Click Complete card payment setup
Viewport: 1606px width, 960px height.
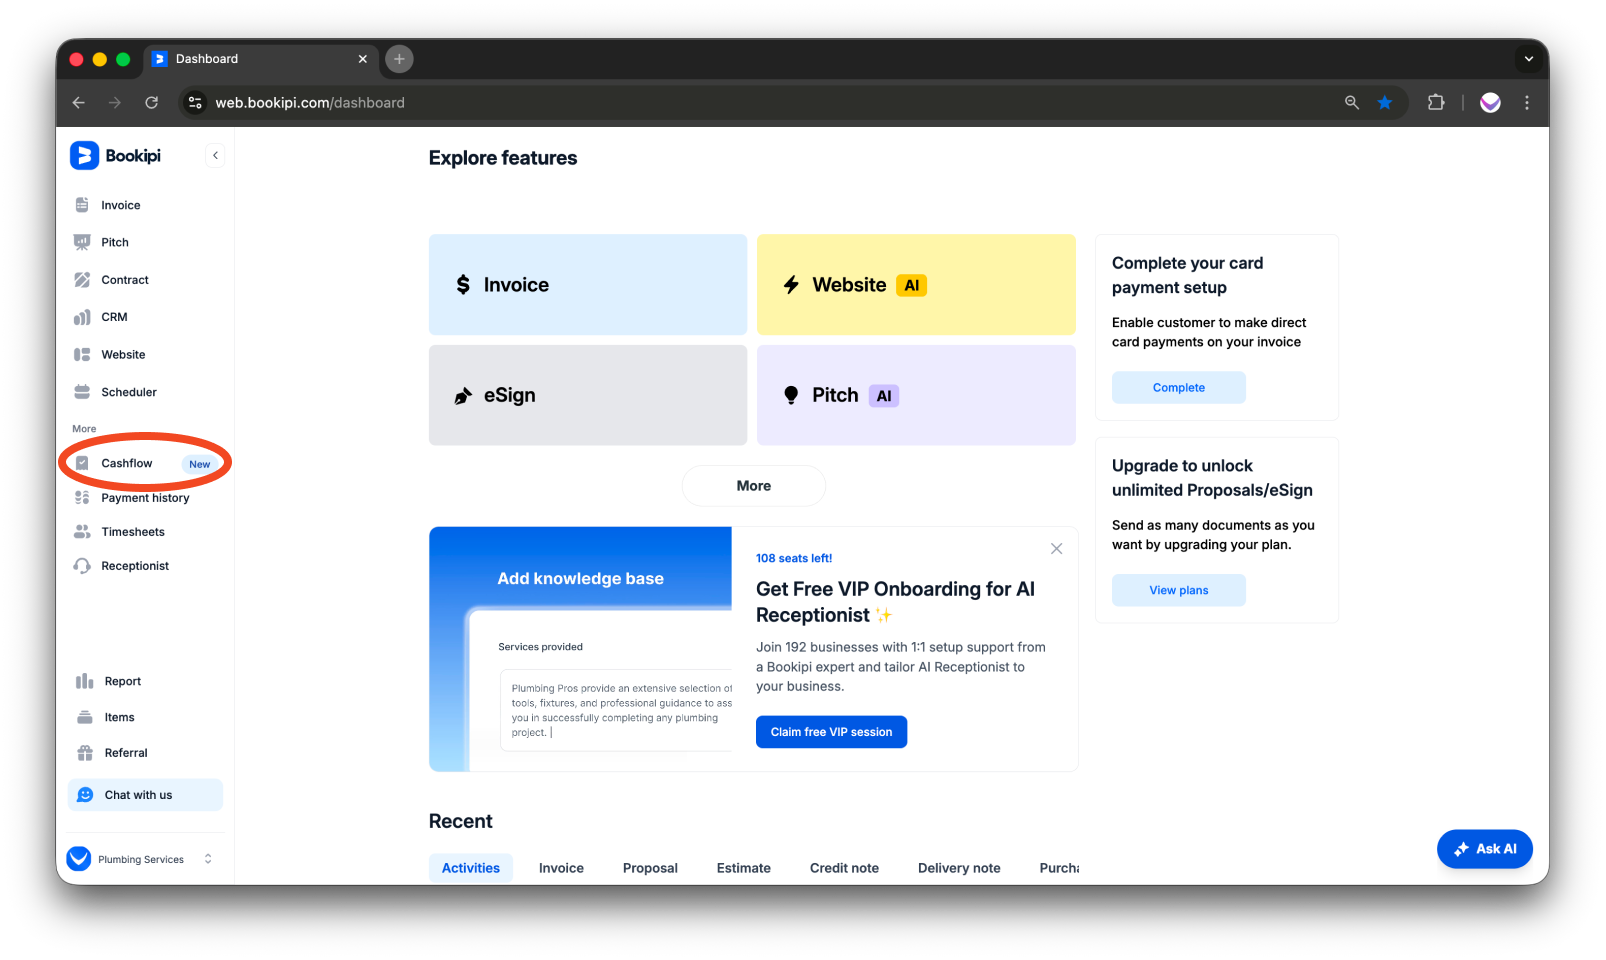tap(1179, 388)
